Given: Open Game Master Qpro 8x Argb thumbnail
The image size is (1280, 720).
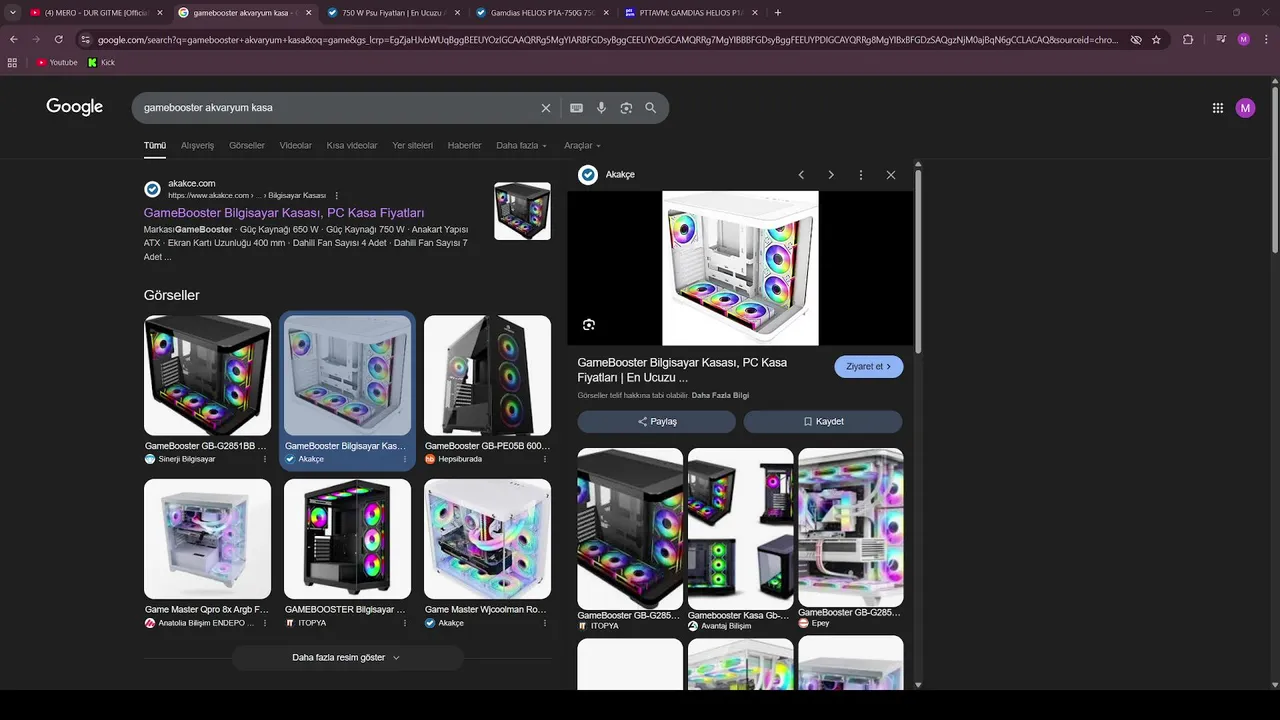Looking at the screenshot, I should (x=207, y=539).
